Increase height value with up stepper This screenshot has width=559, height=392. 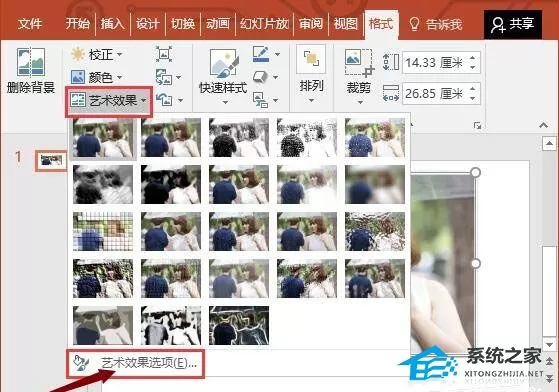click(472, 58)
